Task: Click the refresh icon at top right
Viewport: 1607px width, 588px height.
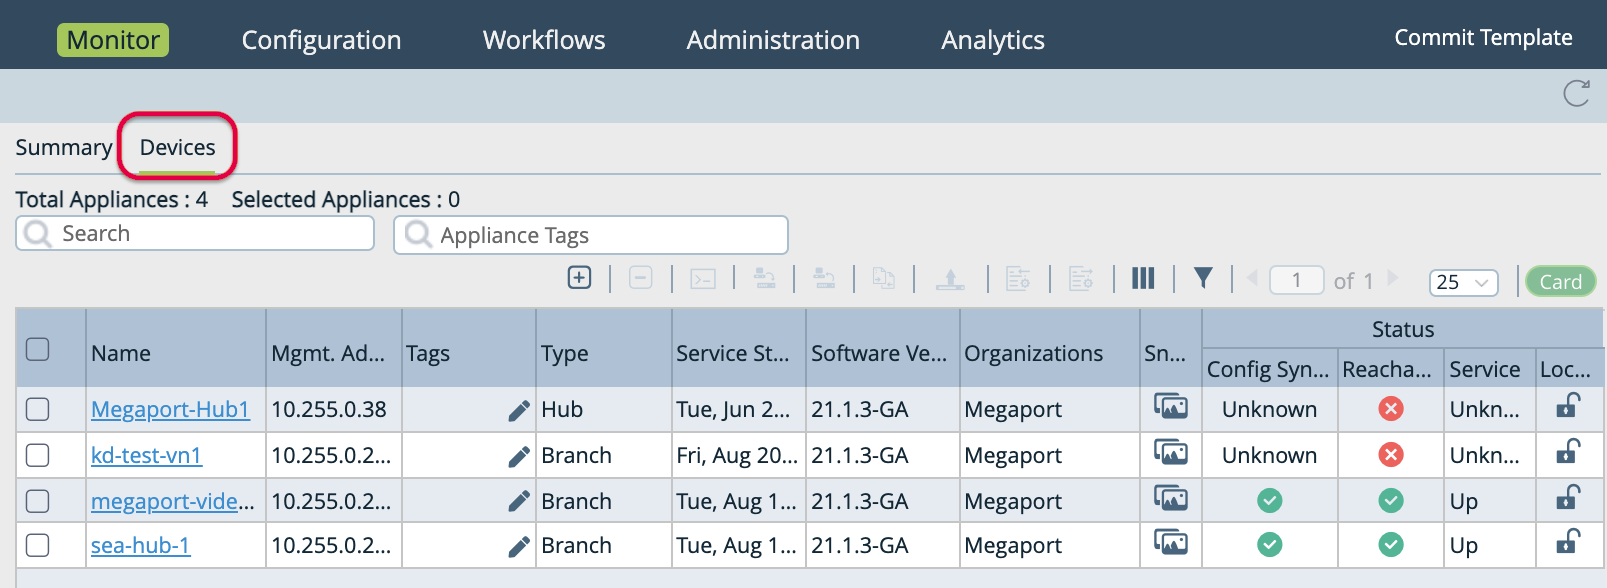Action: pos(1576,93)
